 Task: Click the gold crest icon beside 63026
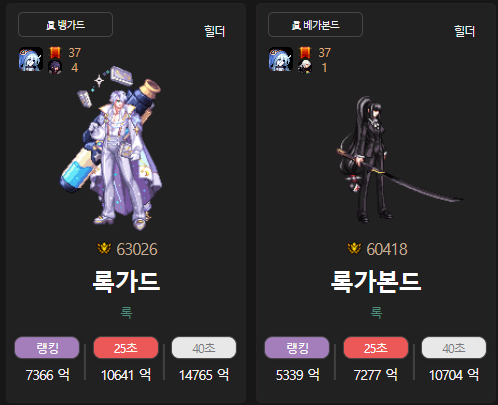104,249
